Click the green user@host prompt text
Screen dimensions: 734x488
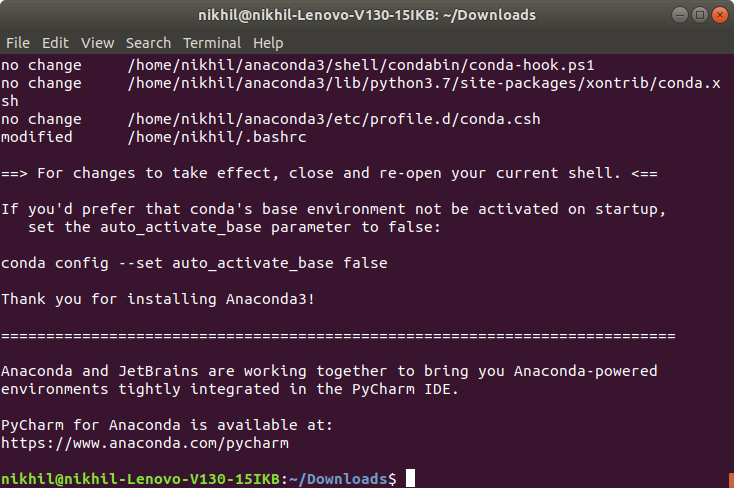[x=140, y=479]
